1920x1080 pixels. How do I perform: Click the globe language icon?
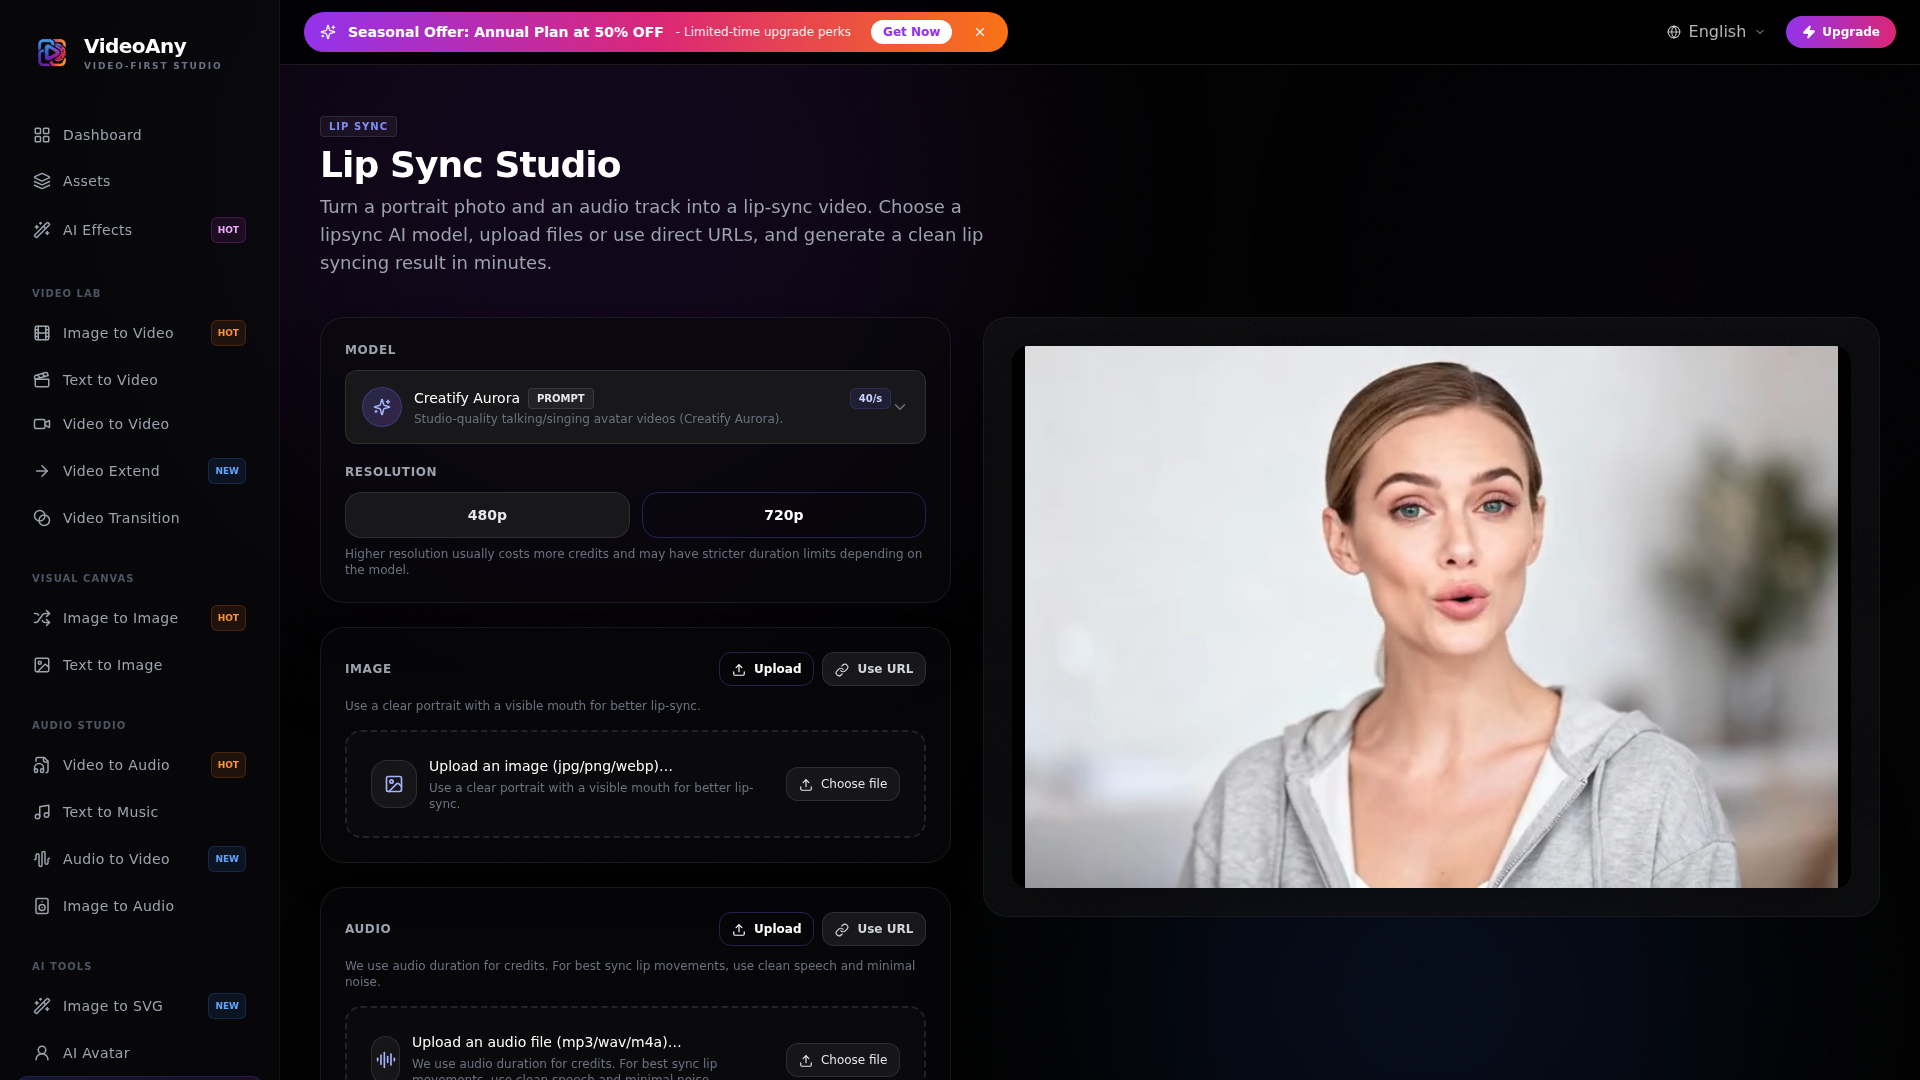(1674, 32)
